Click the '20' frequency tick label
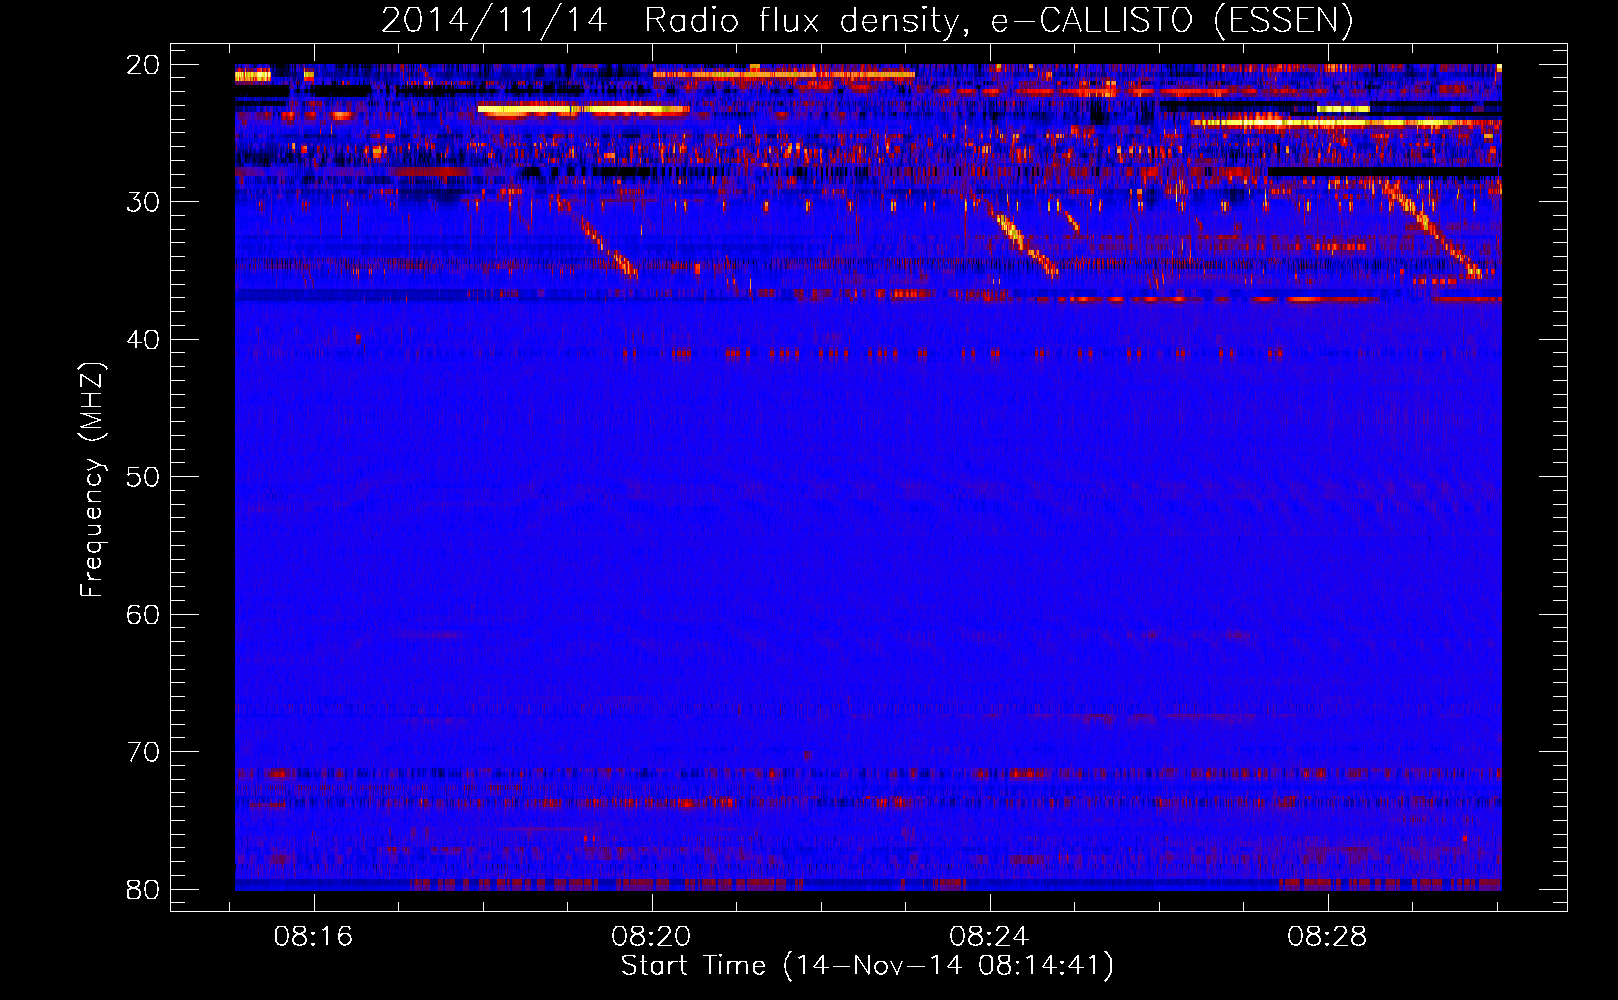This screenshot has height=1000, width=1618. (143, 65)
